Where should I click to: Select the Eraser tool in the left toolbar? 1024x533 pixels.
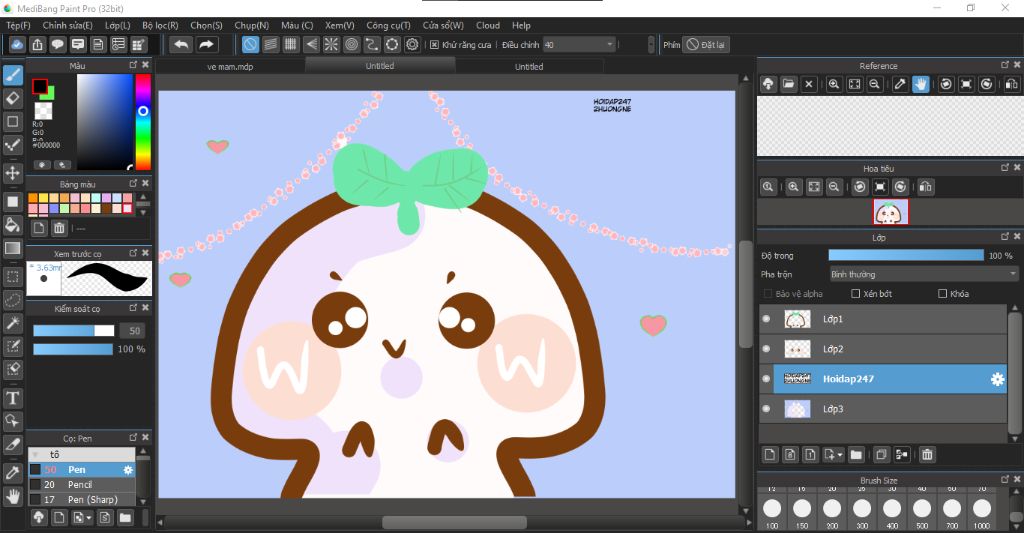pyautogui.click(x=13, y=98)
